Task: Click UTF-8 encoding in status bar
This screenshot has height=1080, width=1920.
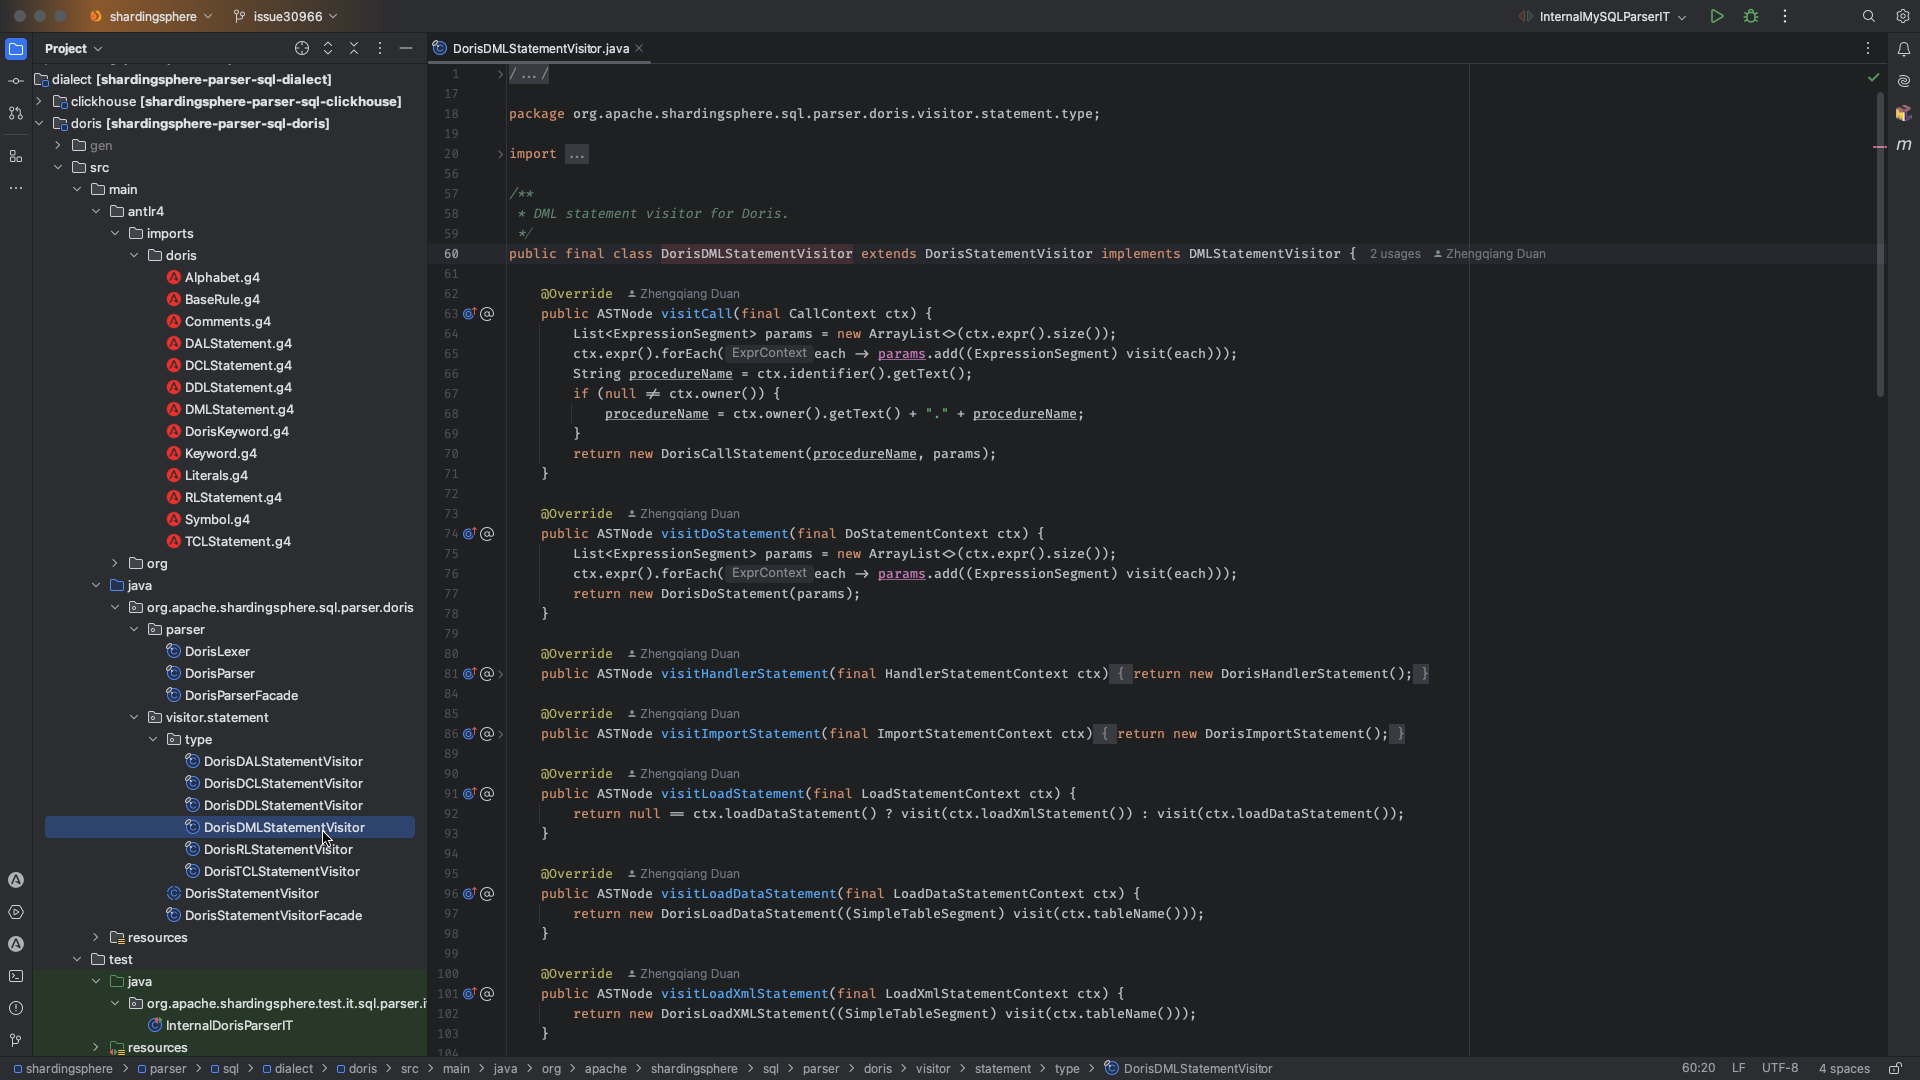Action: point(1779,1068)
